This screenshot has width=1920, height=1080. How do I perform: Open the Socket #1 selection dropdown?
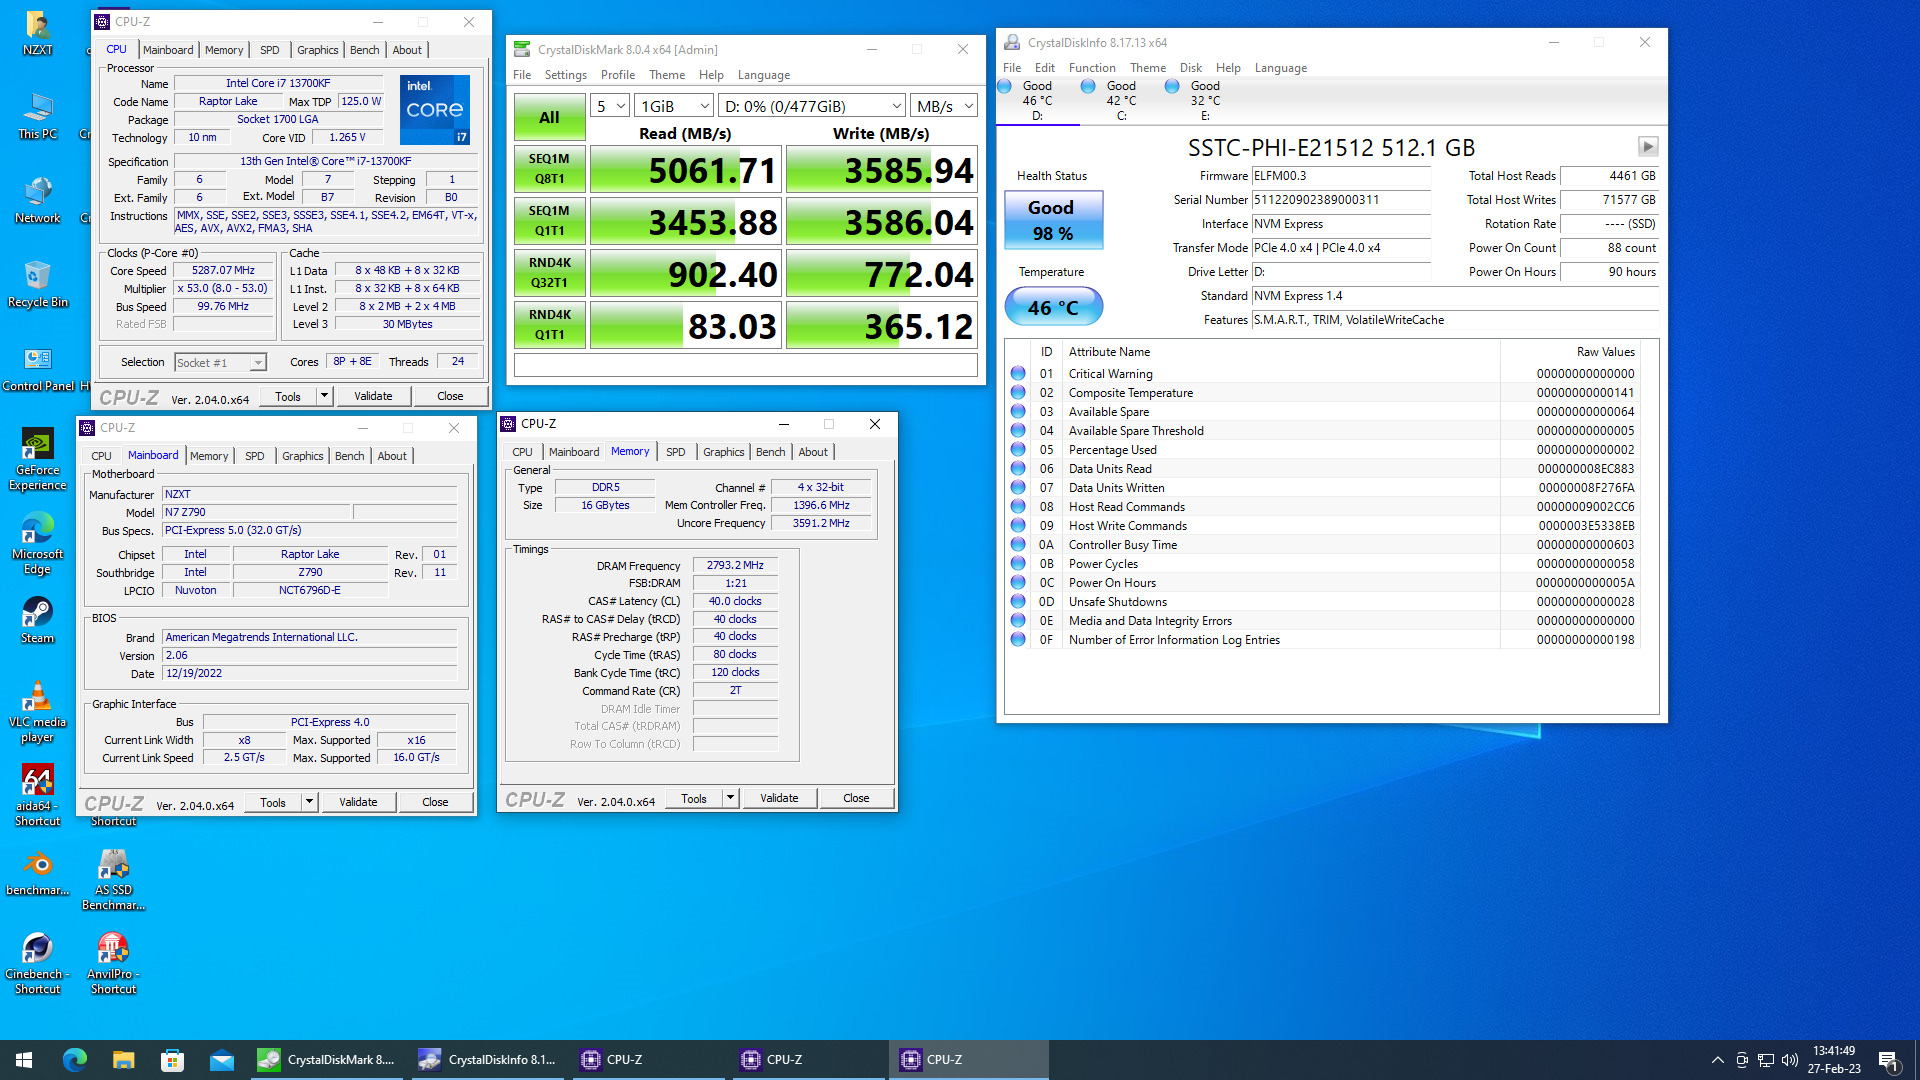[x=257, y=361]
